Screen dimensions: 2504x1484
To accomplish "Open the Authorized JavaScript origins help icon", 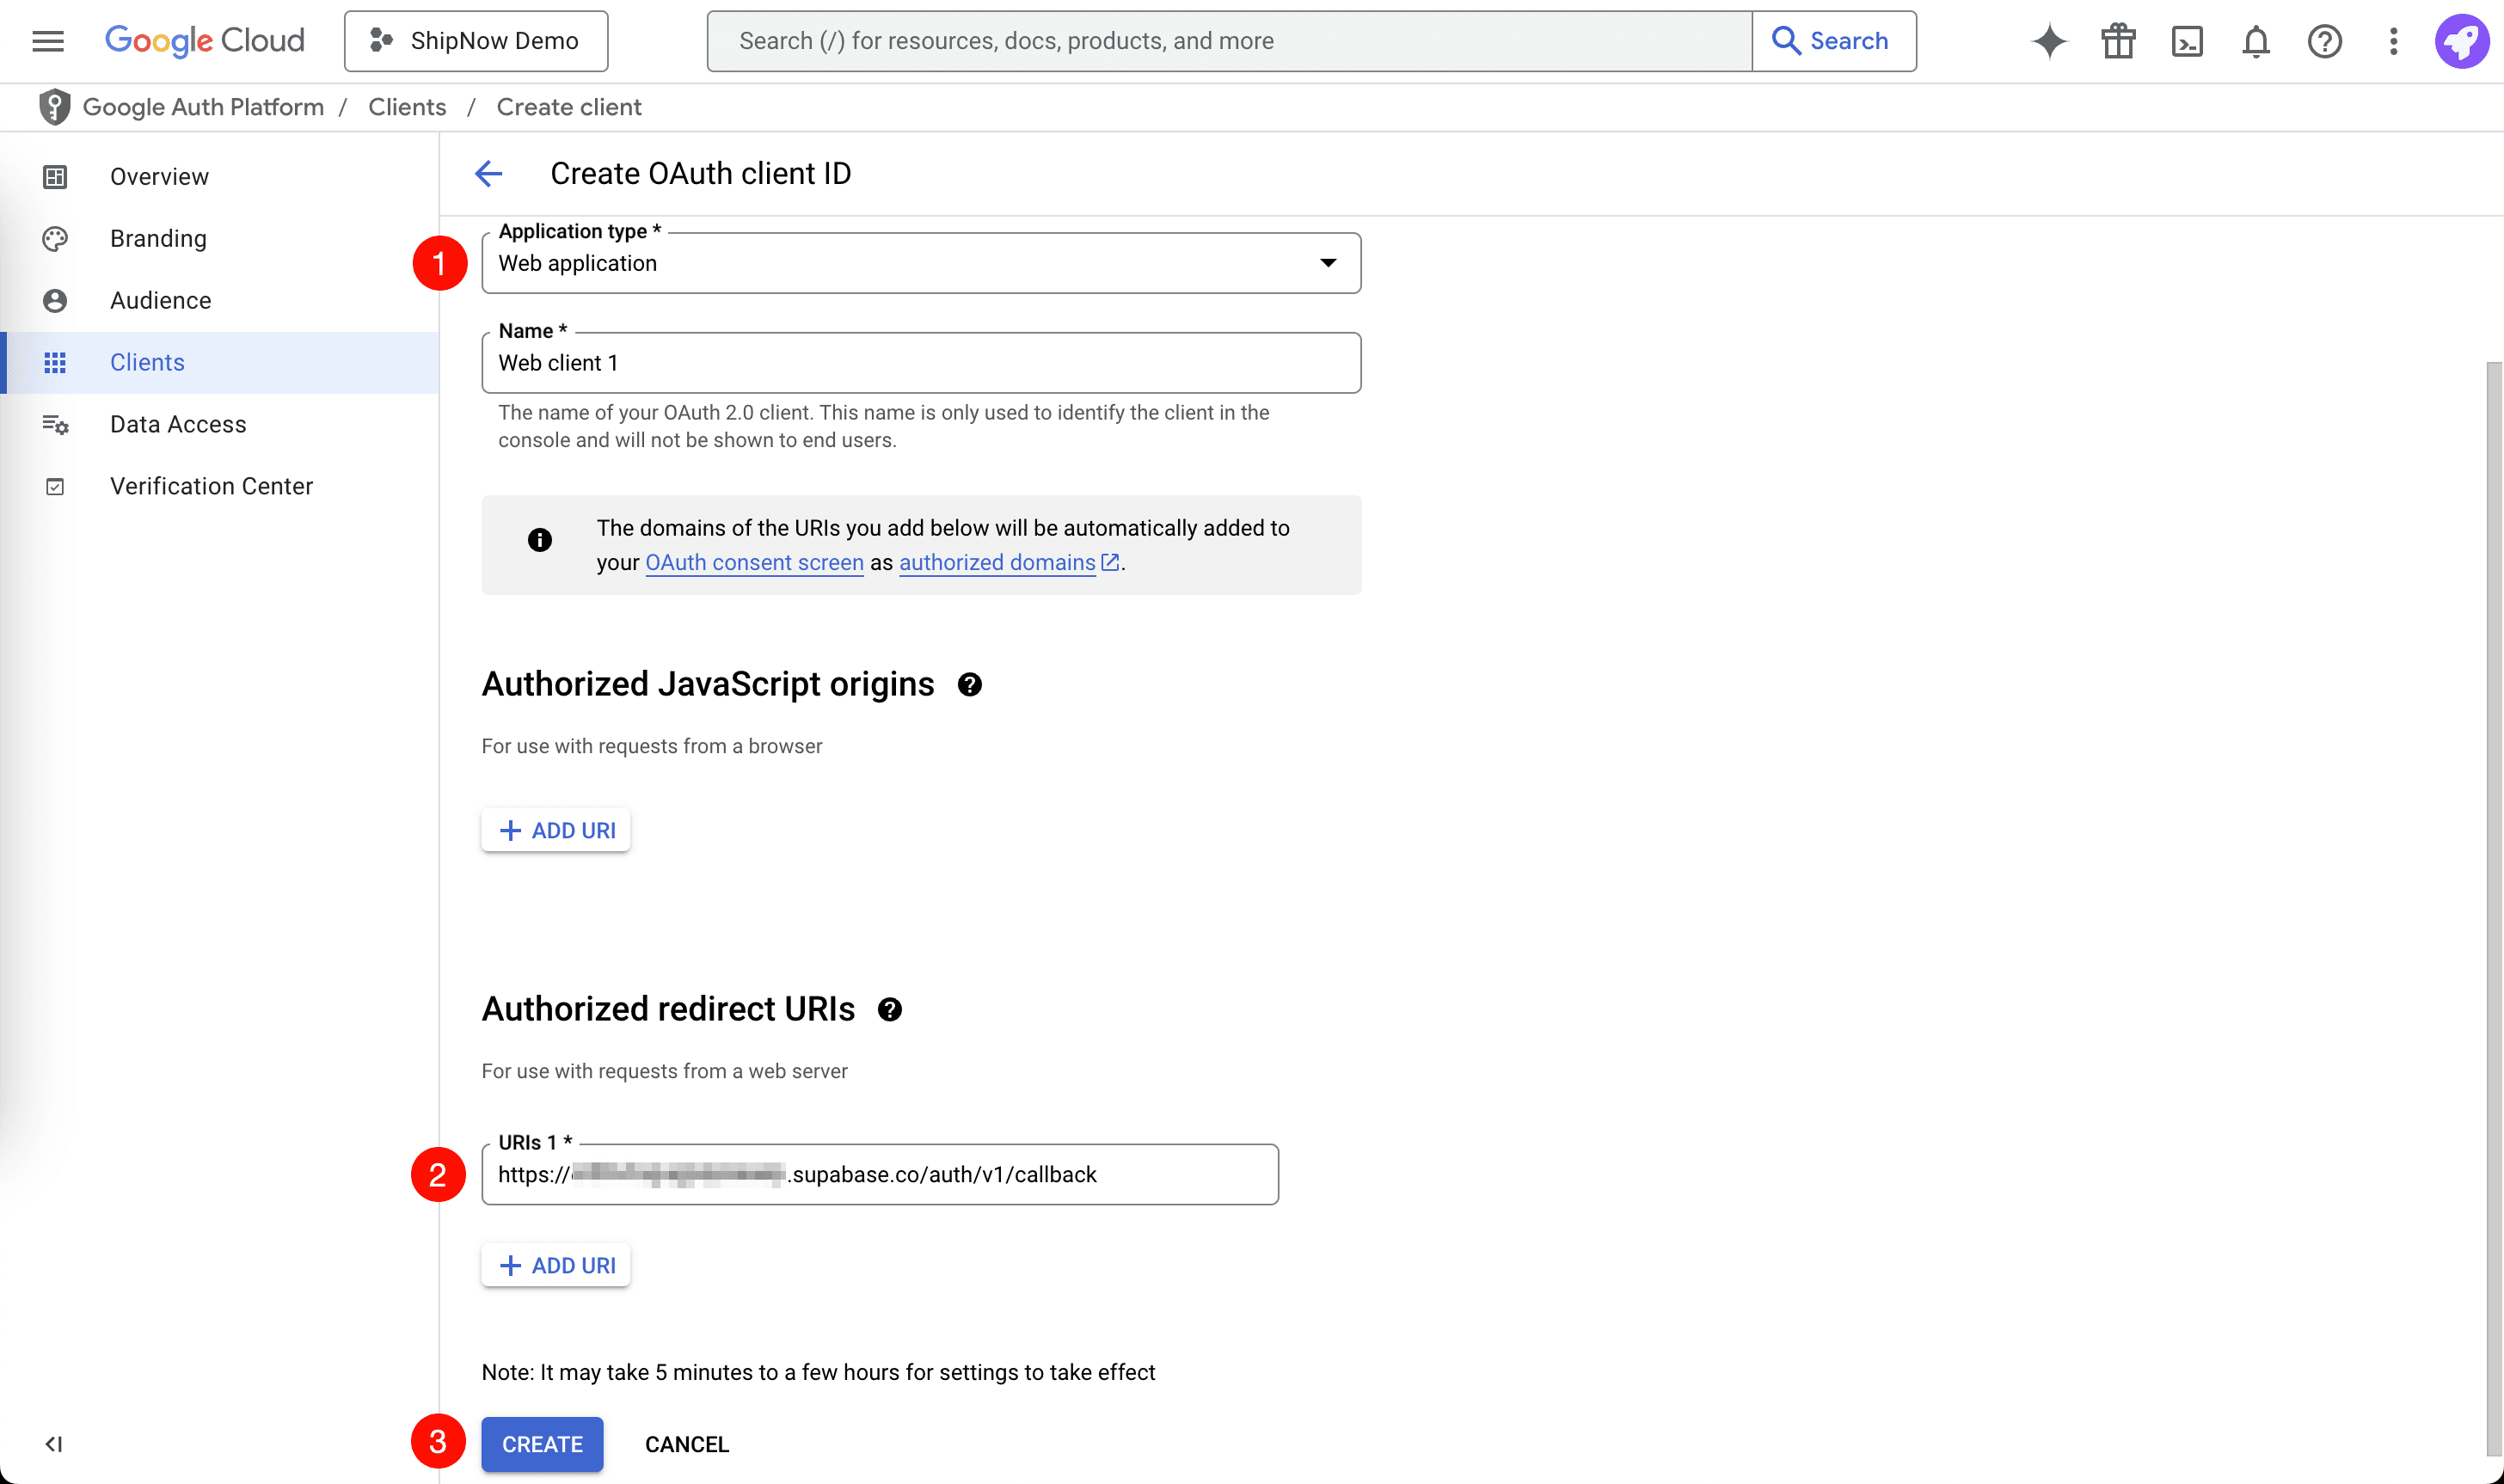I will pos(969,684).
